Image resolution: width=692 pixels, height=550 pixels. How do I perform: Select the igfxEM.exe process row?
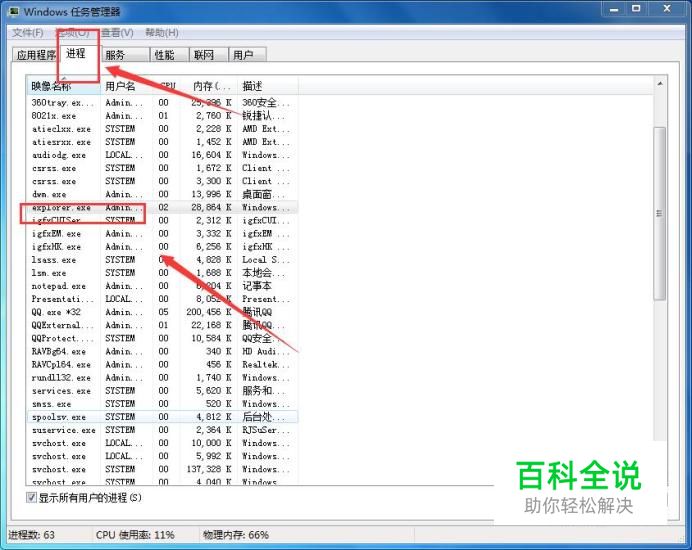(162, 234)
